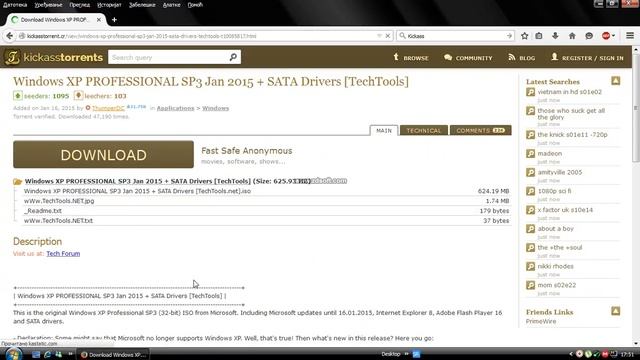Open a new browser tab
This screenshot has height=360, width=640.
(x=114, y=20)
